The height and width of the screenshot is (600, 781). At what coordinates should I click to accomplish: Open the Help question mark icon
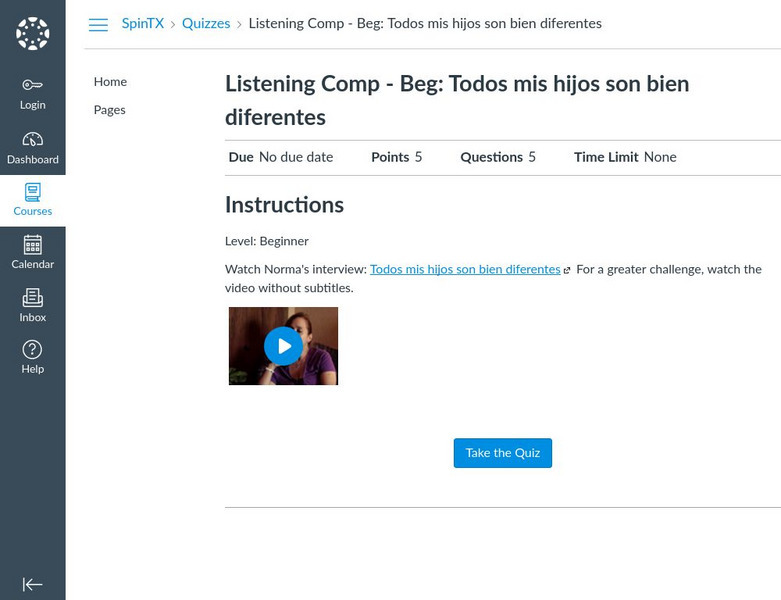[32, 350]
